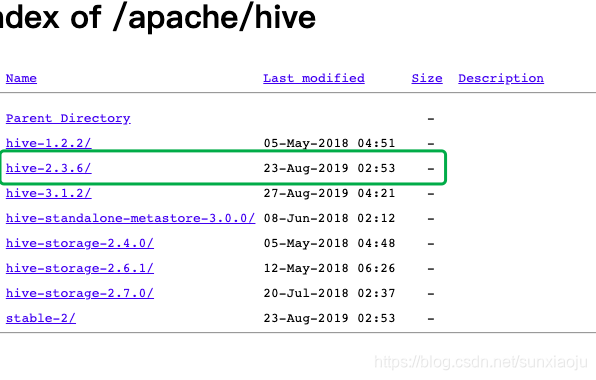
Task: Open the hive-storage-2.7.0/ folder
Action: coord(80,293)
